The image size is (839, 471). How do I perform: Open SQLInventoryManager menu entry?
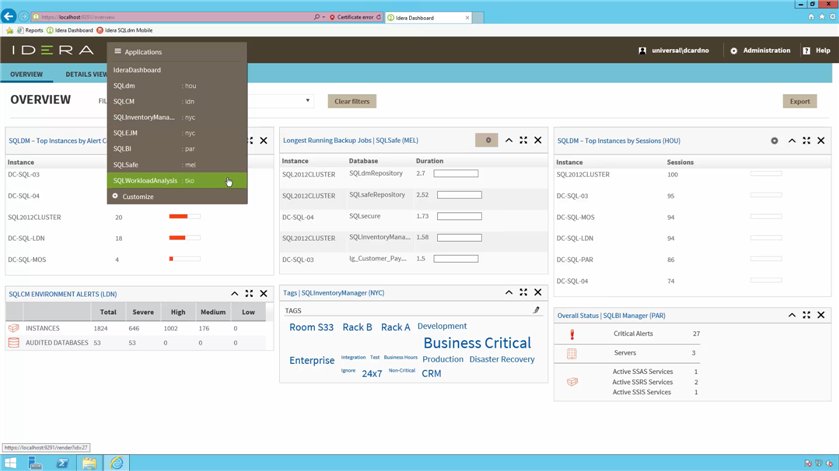click(177, 117)
